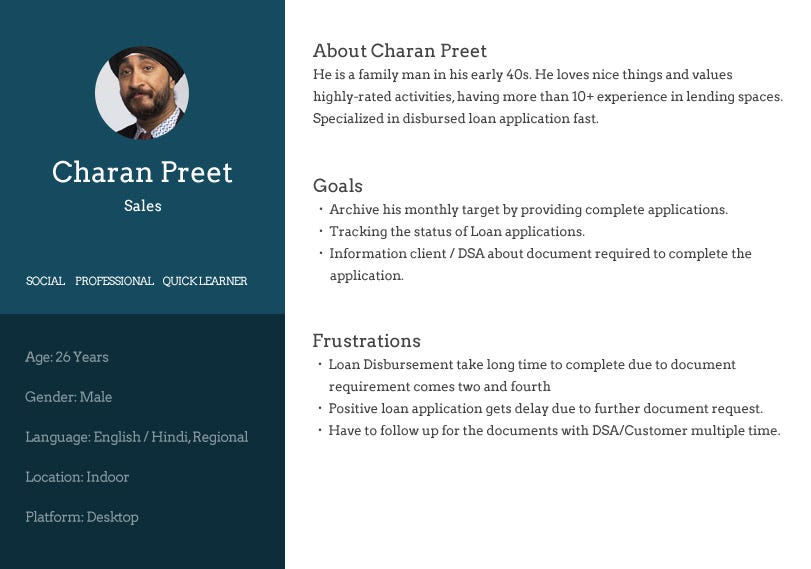This screenshot has height=569, width=811.
Task: Click the Frustrations section heading
Action: 367,341
